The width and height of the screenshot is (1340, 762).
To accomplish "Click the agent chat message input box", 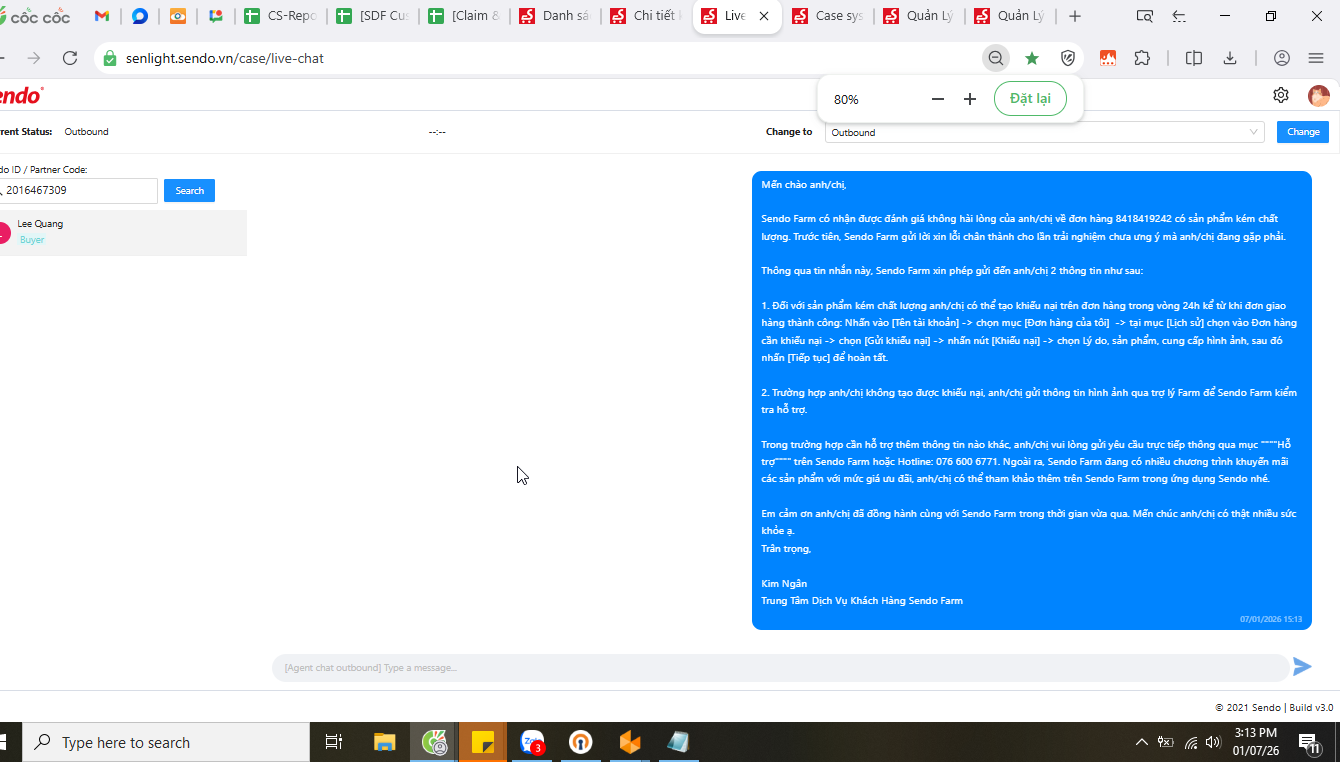I will 780,667.
